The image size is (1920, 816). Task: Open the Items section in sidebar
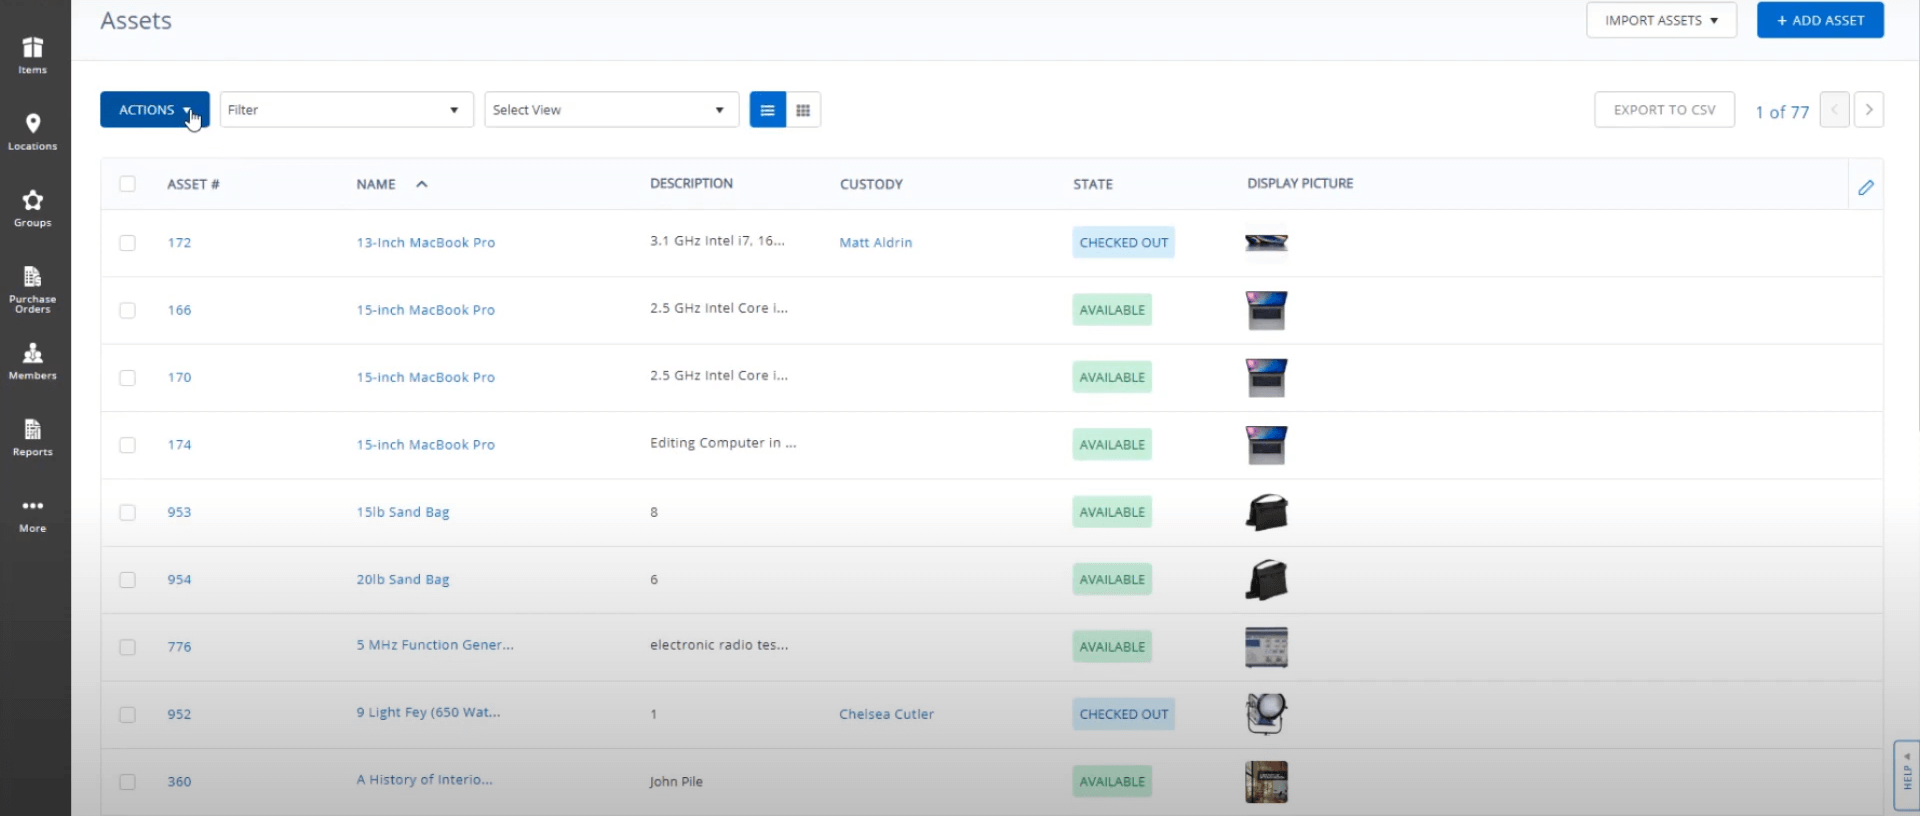point(33,55)
